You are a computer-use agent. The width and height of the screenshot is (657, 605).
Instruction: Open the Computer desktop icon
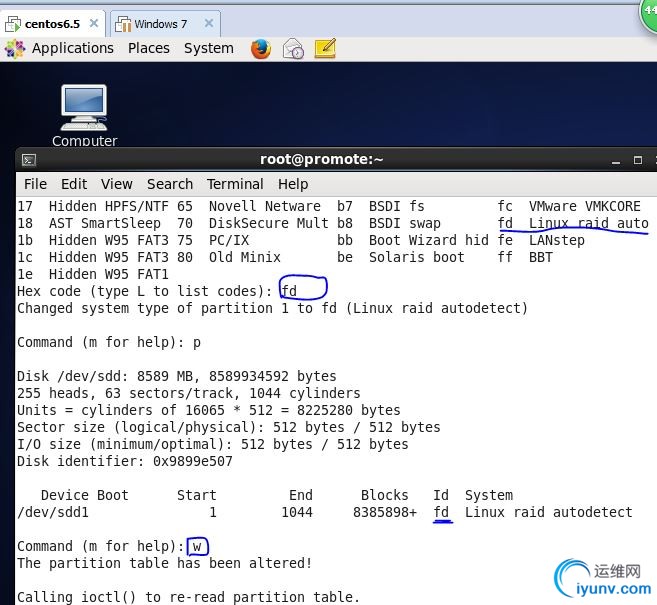click(84, 116)
